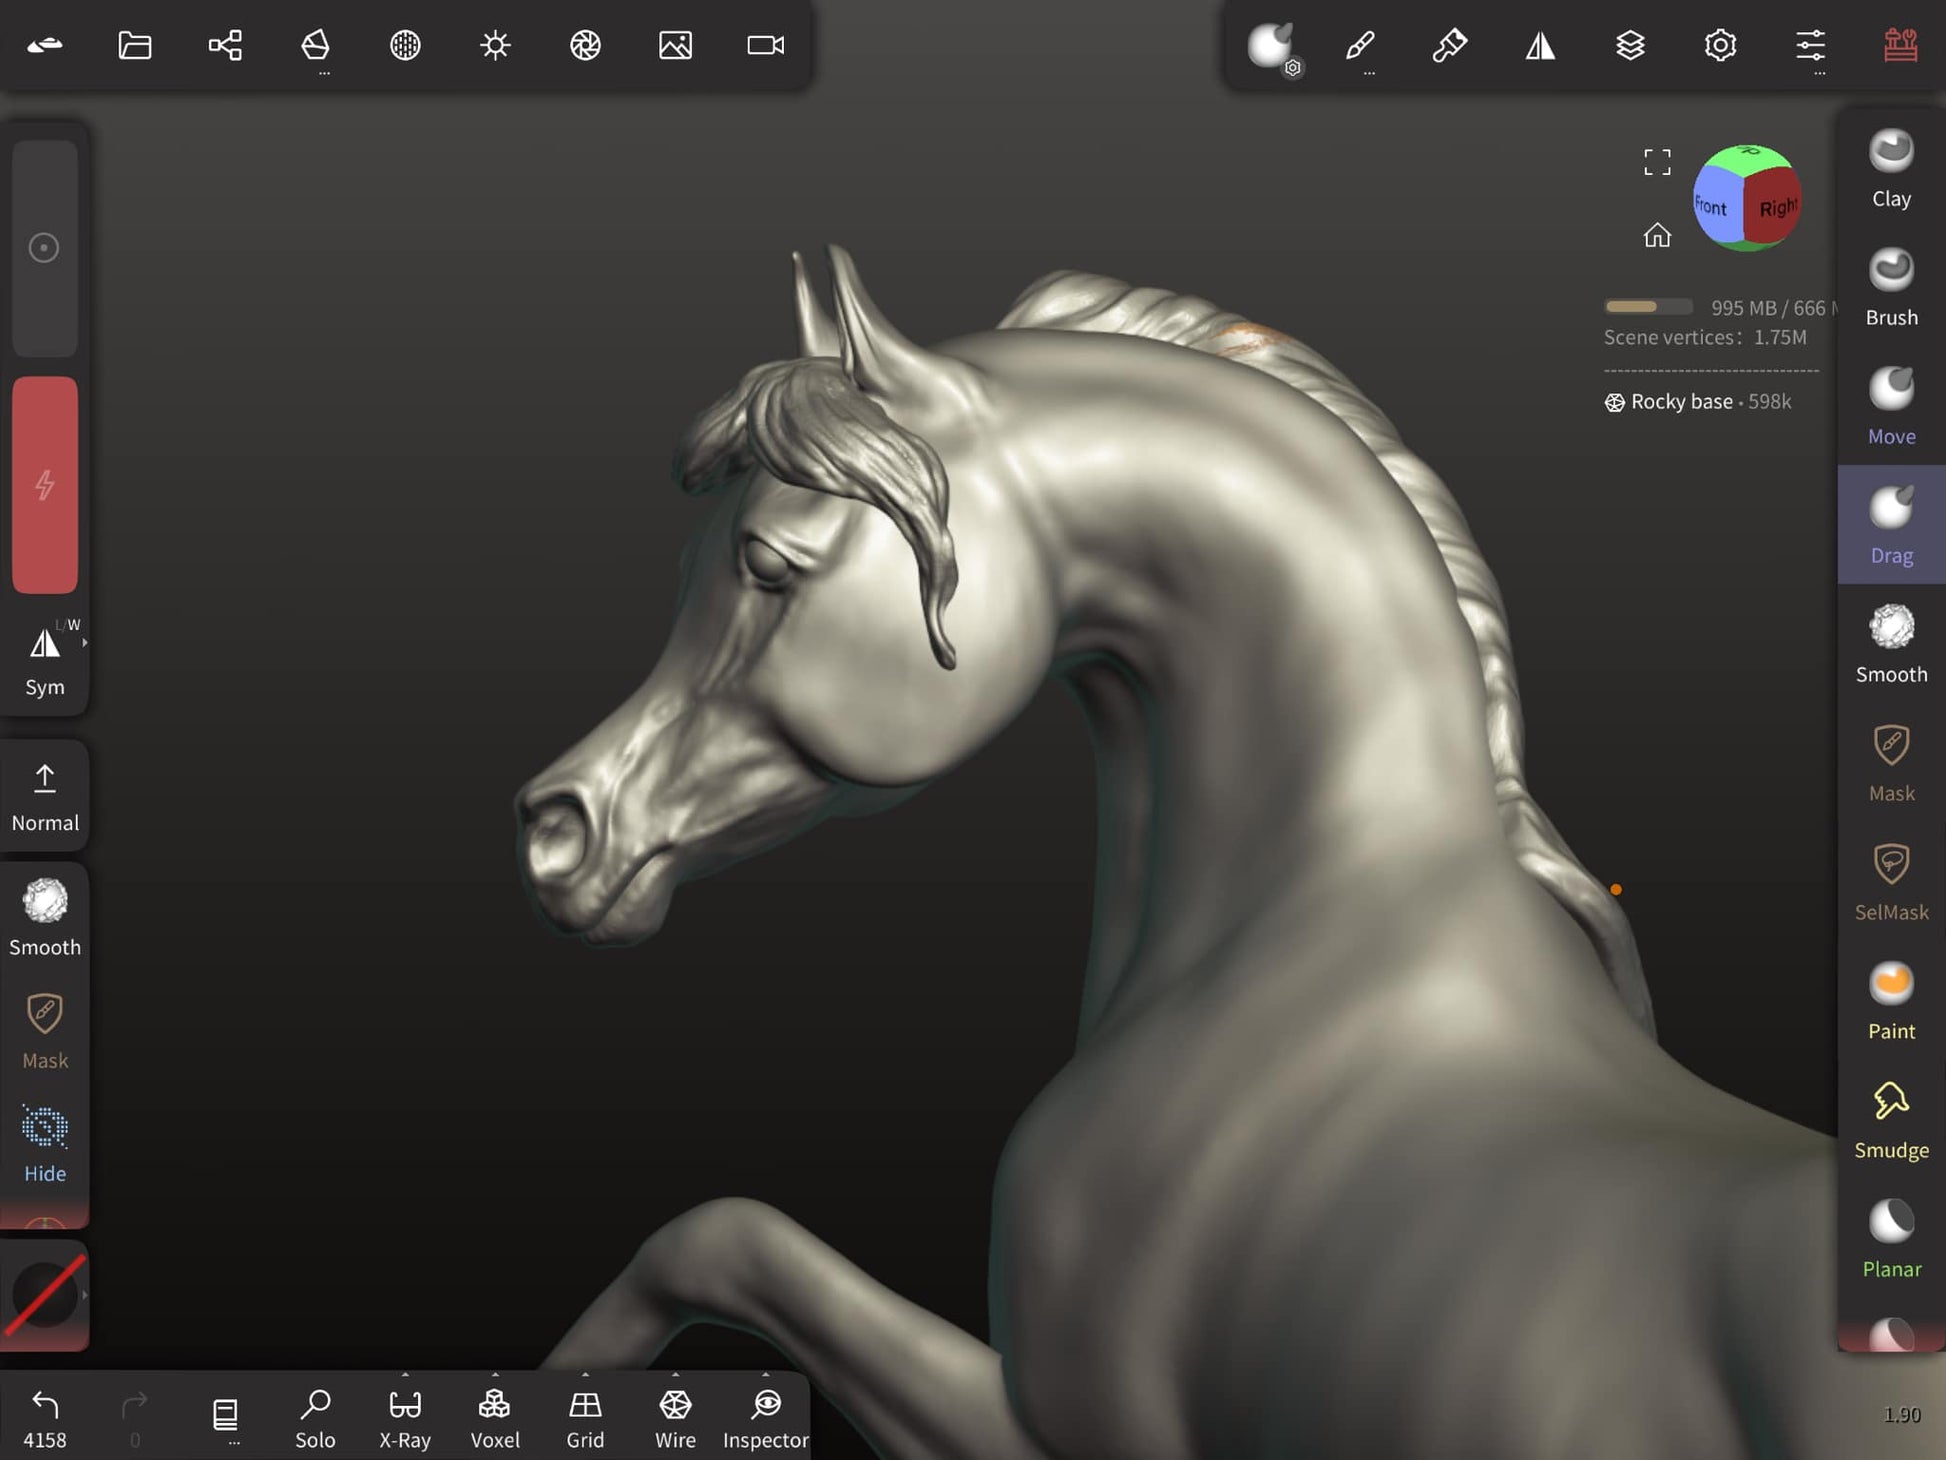Viewport: 1946px width, 1460px height.
Task: Expand symmetry options arrow beside Sym
Action: (85, 643)
